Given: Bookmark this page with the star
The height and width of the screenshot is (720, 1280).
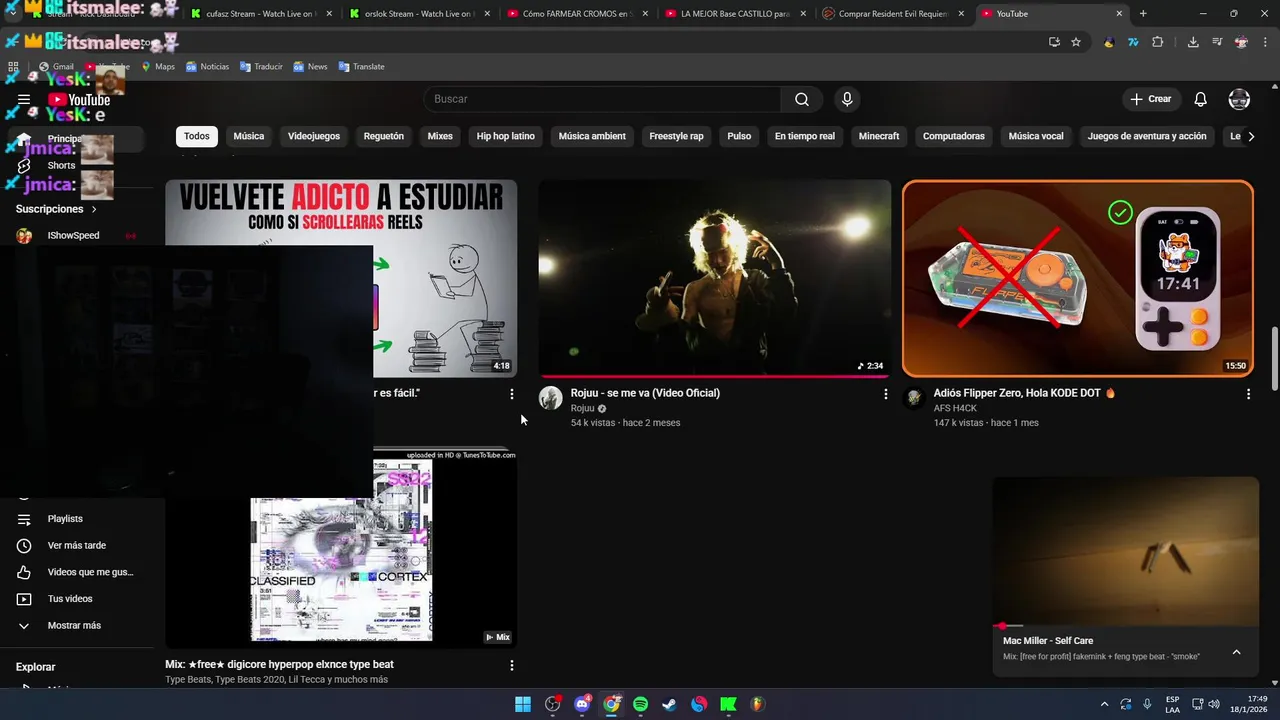Looking at the screenshot, I should click(x=1076, y=42).
